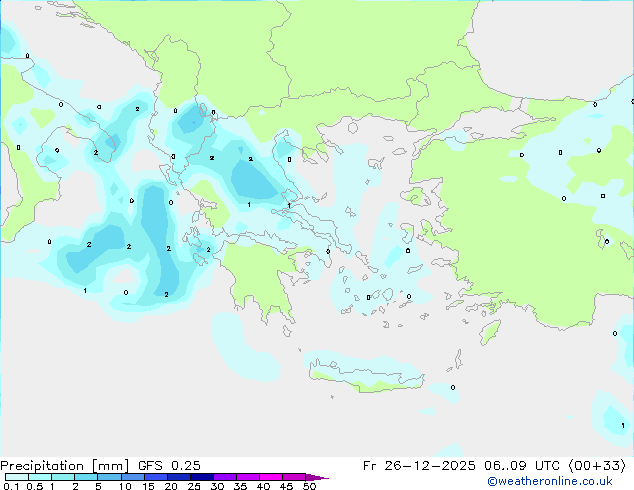Screen dimensions: 634x490
Task: Click the 35–40 mm legend color swatch
Action: 247,477
